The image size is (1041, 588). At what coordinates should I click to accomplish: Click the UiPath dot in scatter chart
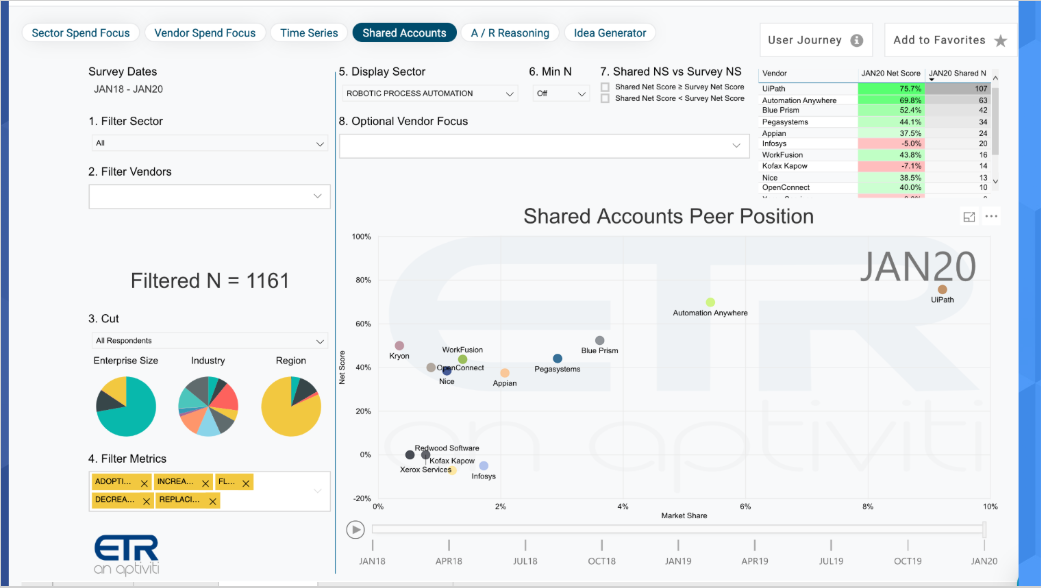pos(942,289)
